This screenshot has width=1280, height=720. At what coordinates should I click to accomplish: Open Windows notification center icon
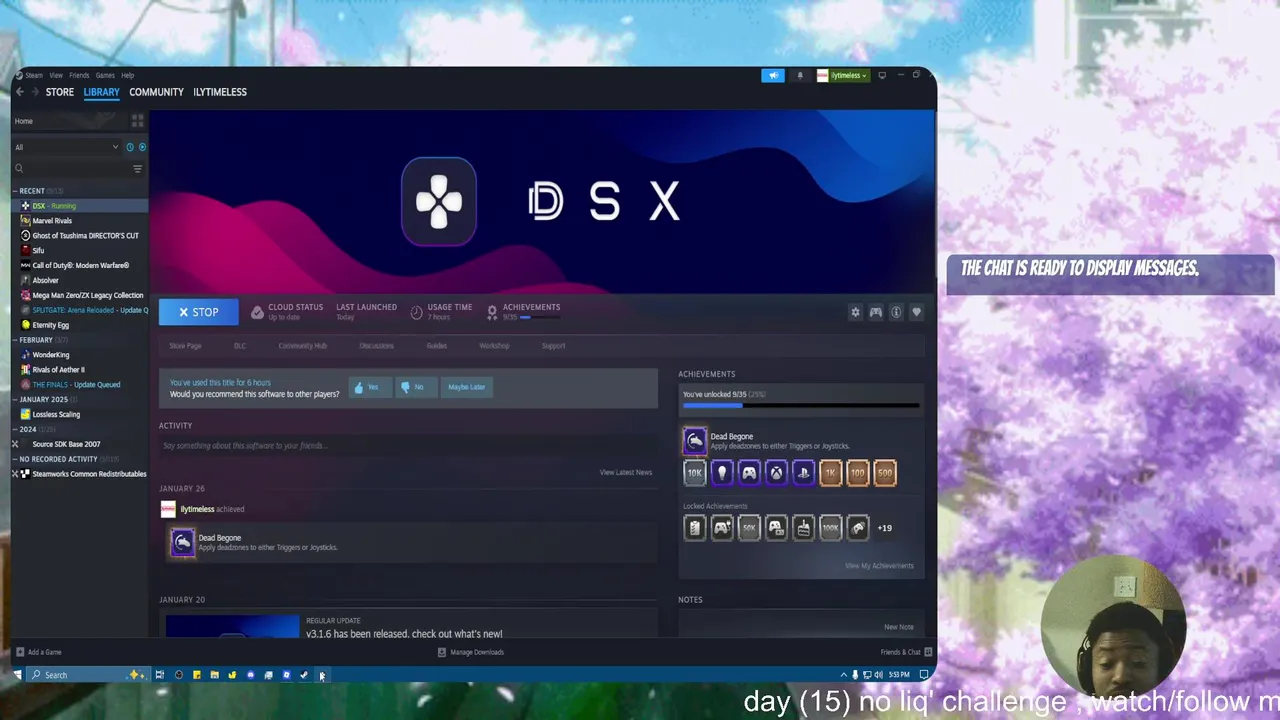click(x=924, y=675)
